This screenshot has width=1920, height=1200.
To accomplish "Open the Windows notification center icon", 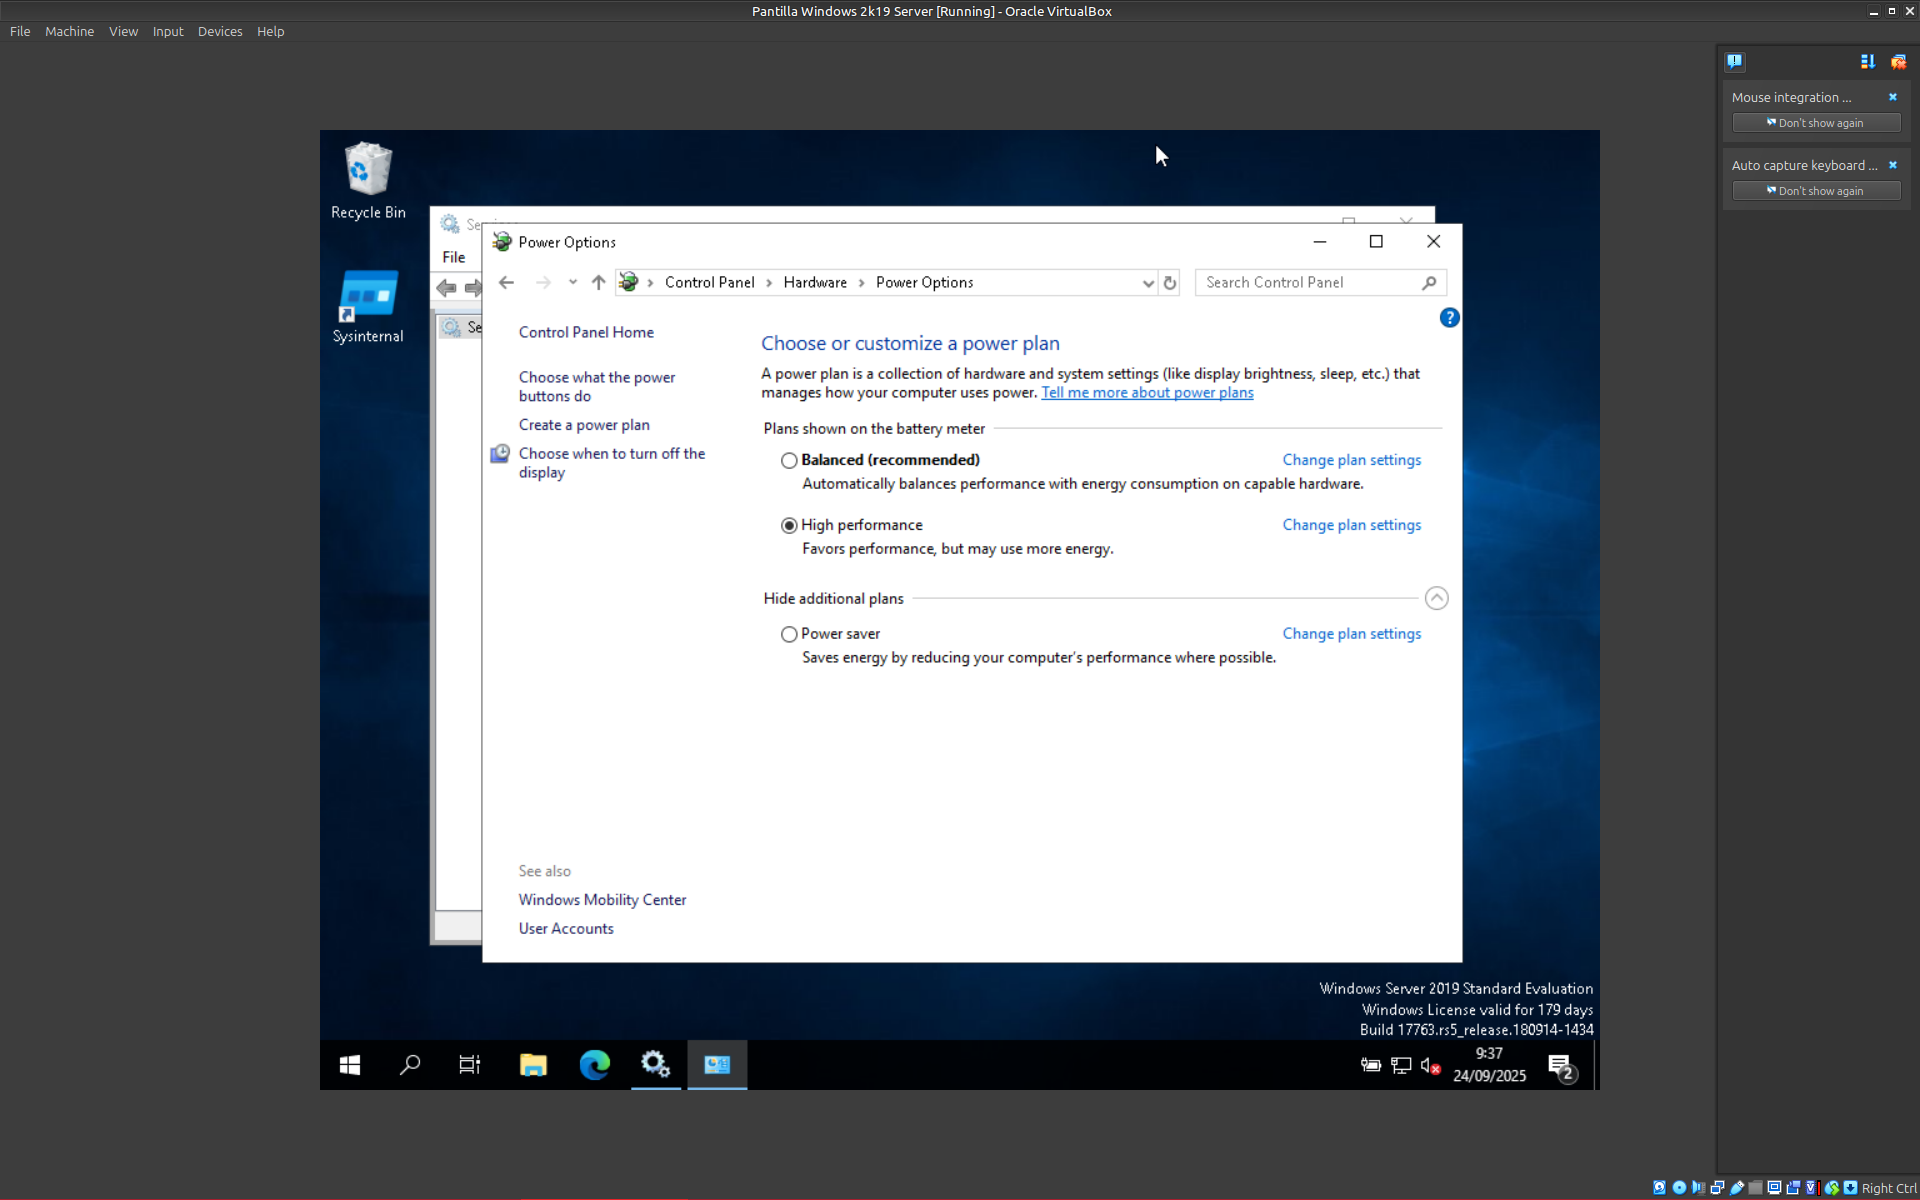I will tap(1560, 1067).
